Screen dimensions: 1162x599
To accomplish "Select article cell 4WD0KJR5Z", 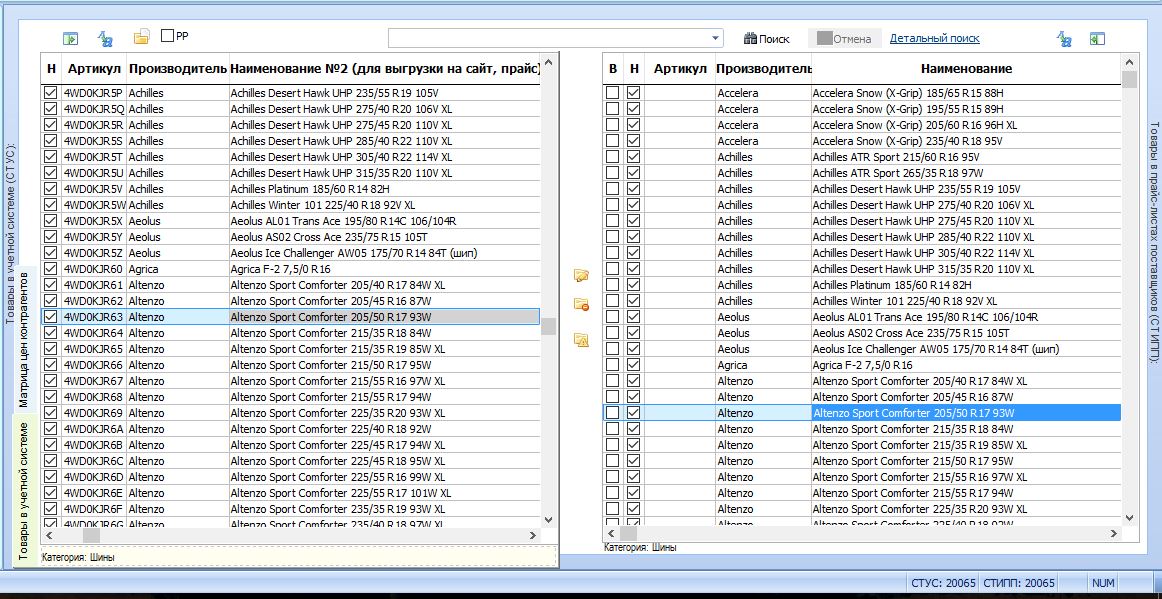I will coord(94,253).
